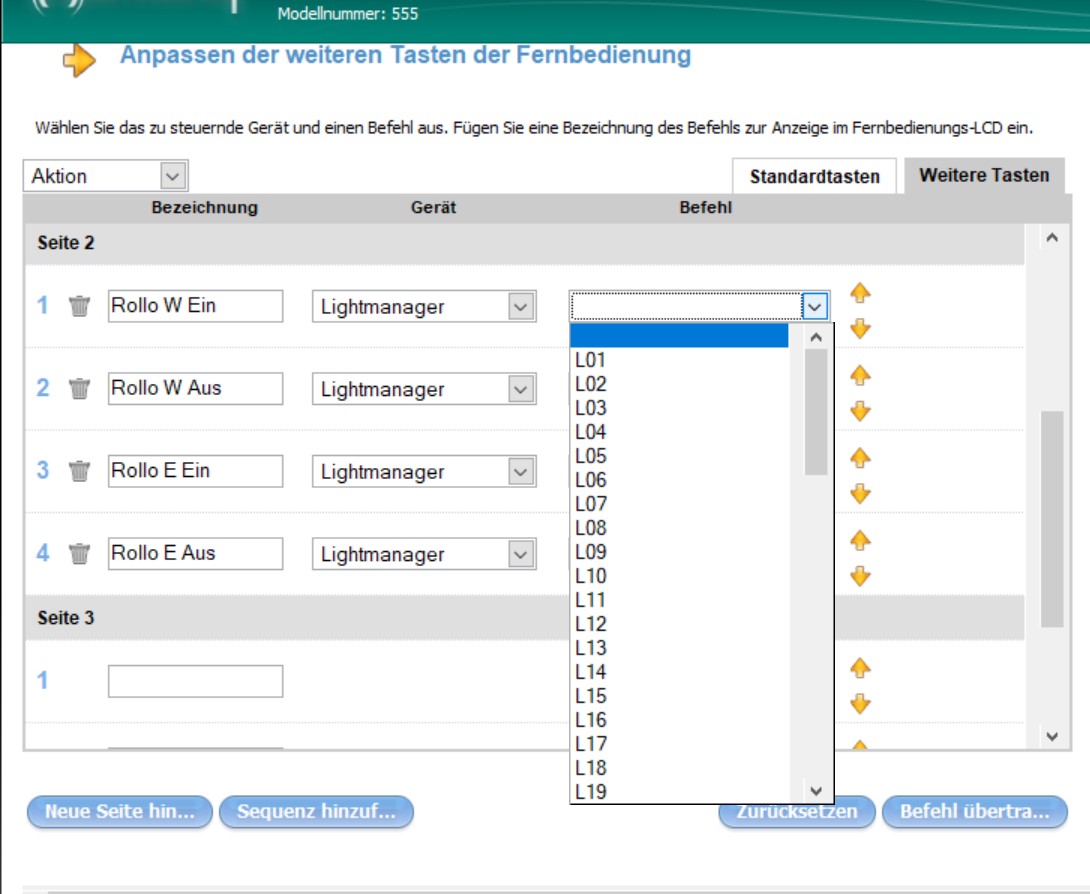Choose L12 in the open Befehl list
Screen dimensions: 1090x894
point(591,624)
